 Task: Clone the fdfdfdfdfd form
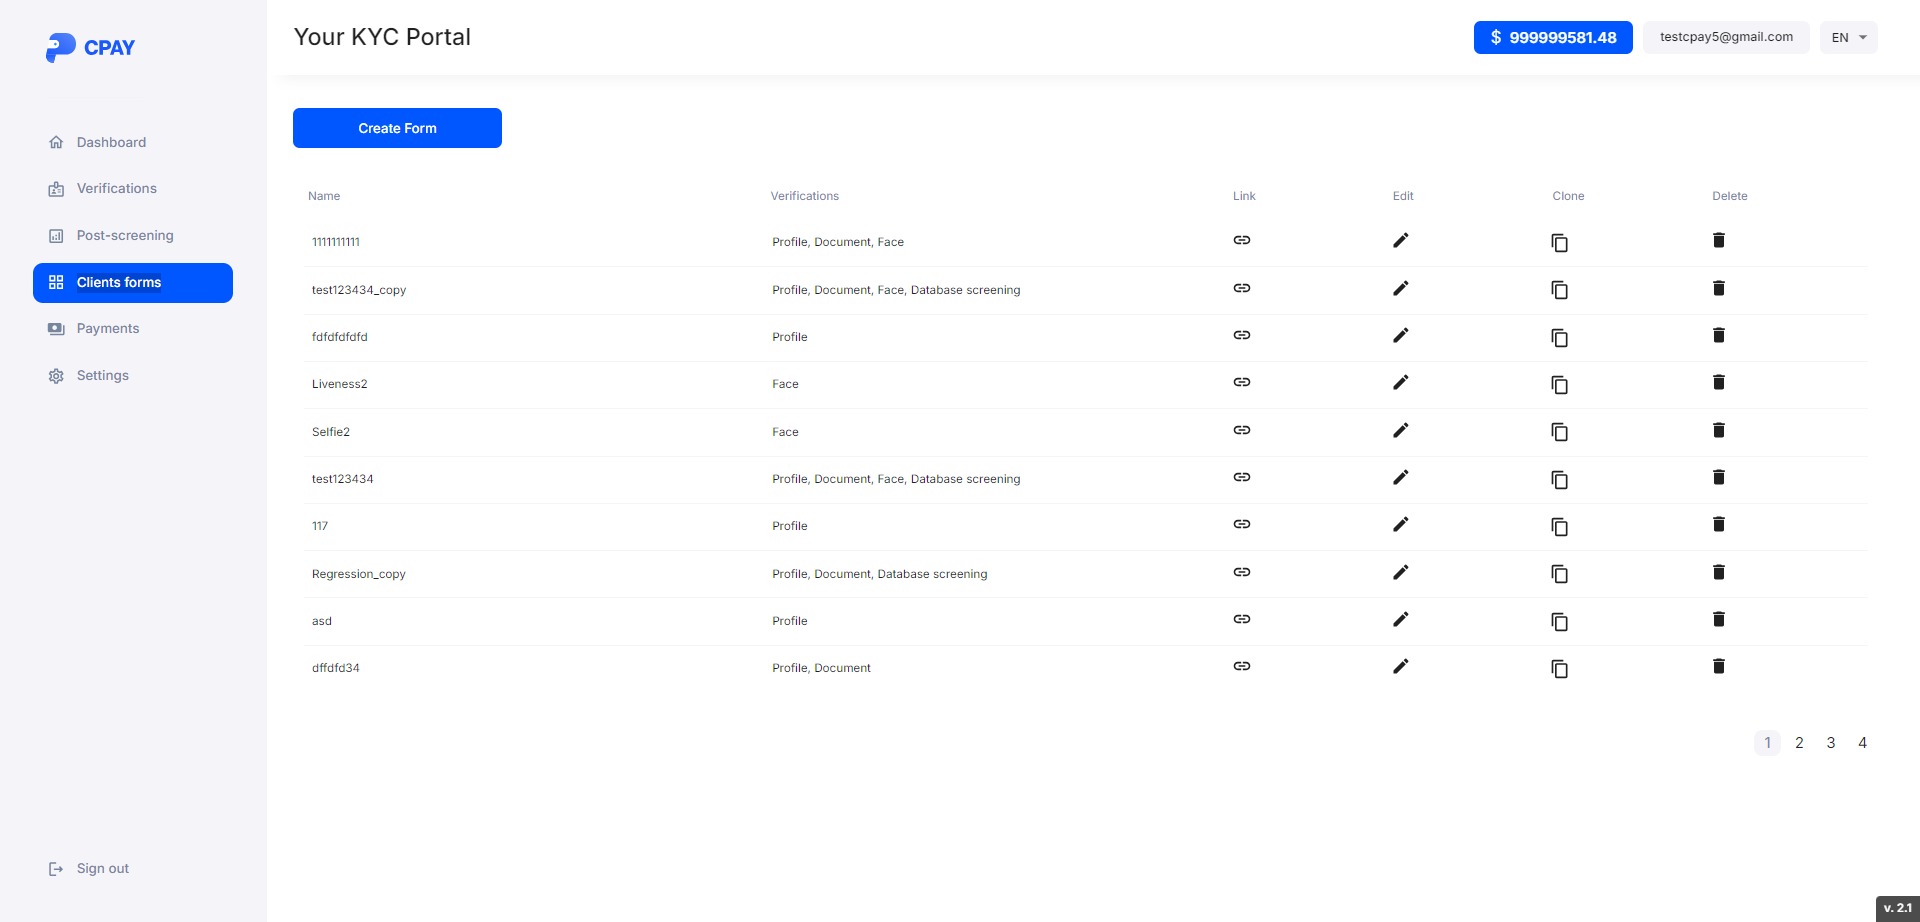1559,338
